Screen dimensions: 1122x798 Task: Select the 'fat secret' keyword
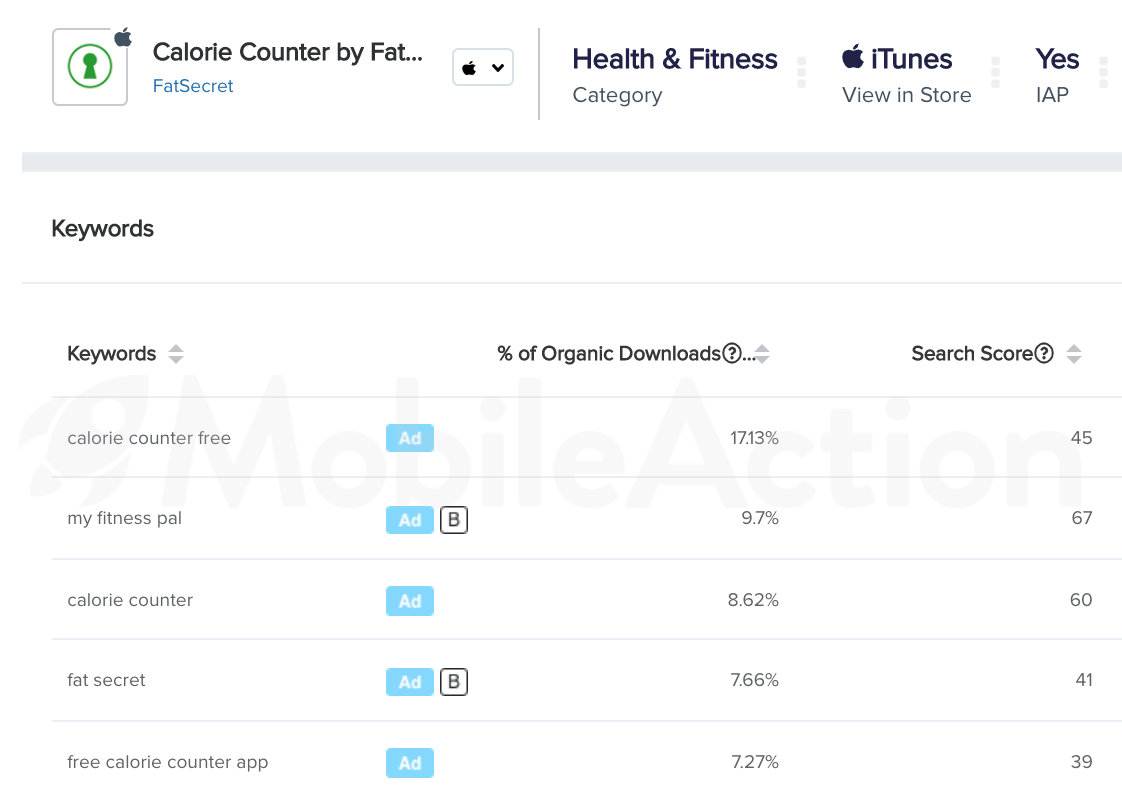(106, 680)
